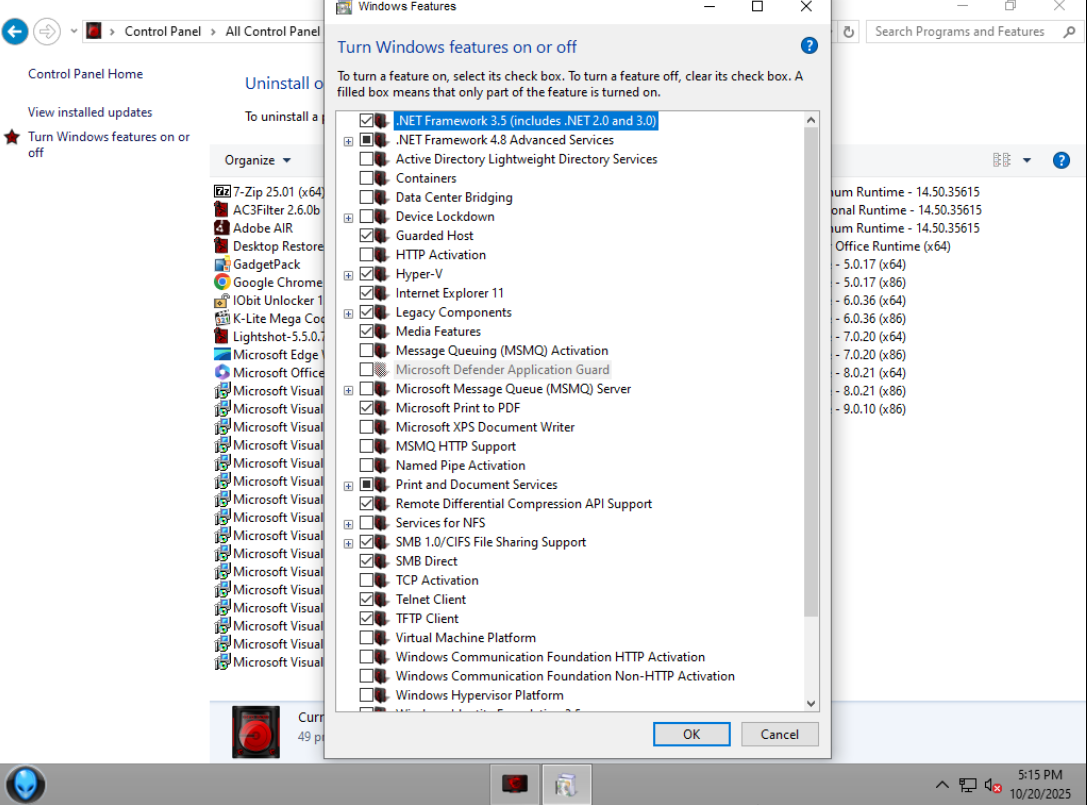The height and width of the screenshot is (805, 1087).
Task: Click the Forward arrow in Control Panel
Action: click(47, 31)
